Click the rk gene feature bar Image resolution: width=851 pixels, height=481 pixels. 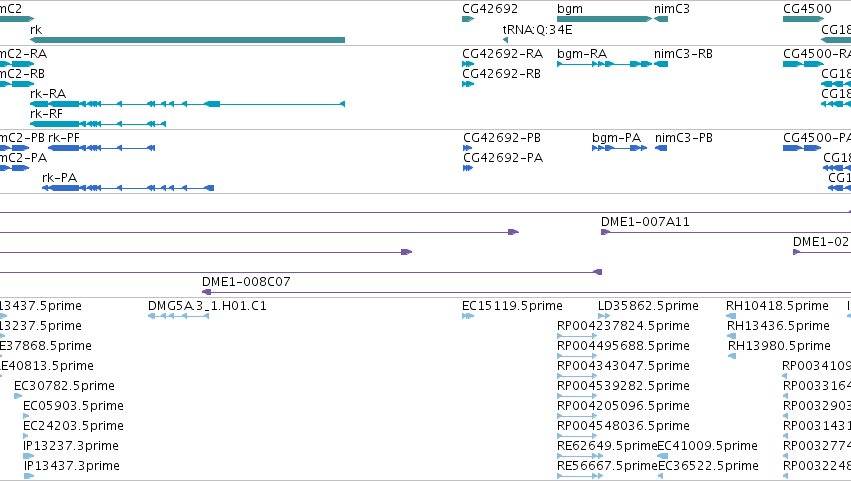point(187,40)
